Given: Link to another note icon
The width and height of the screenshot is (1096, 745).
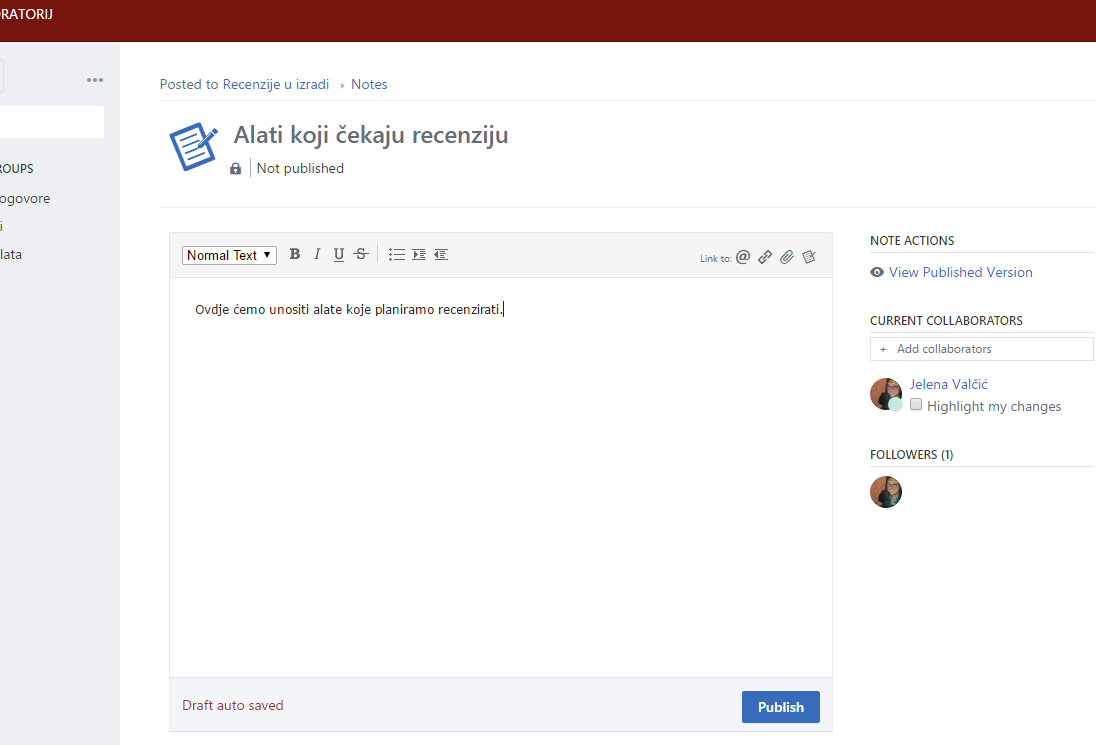Looking at the screenshot, I should [x=809, y=257].
